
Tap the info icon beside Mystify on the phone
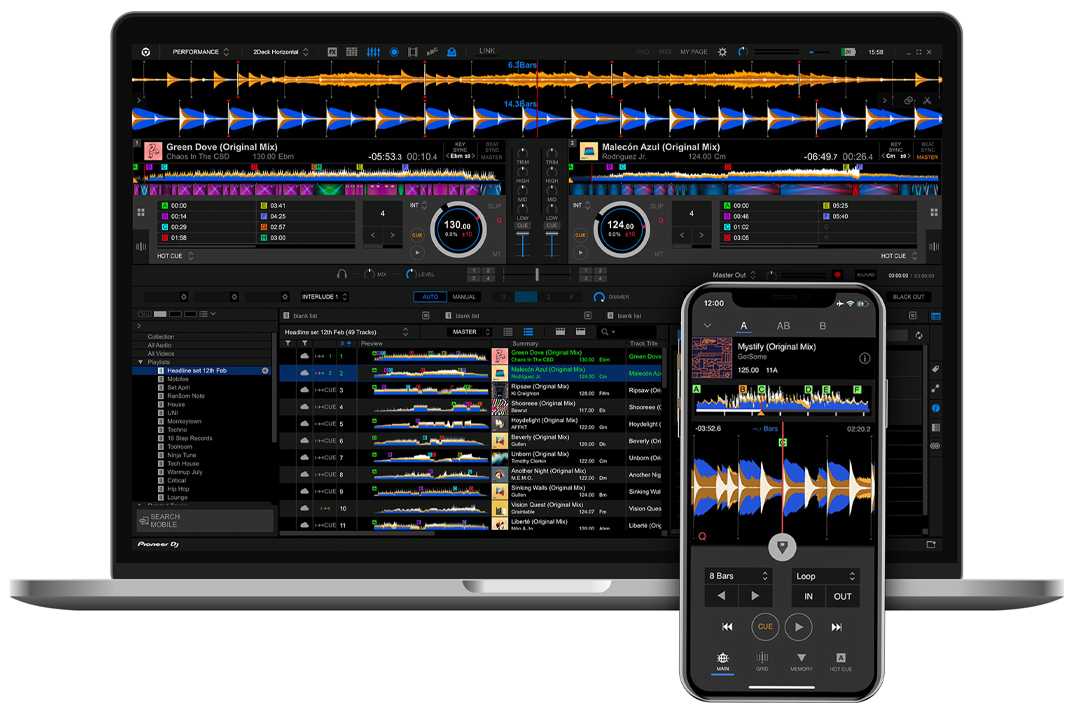point(864,358)
